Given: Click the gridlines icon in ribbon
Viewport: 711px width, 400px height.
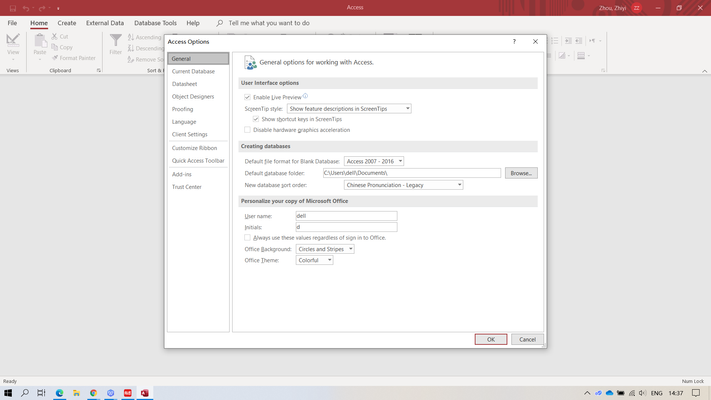Looking at the screenshot, I should coord(581,56).
